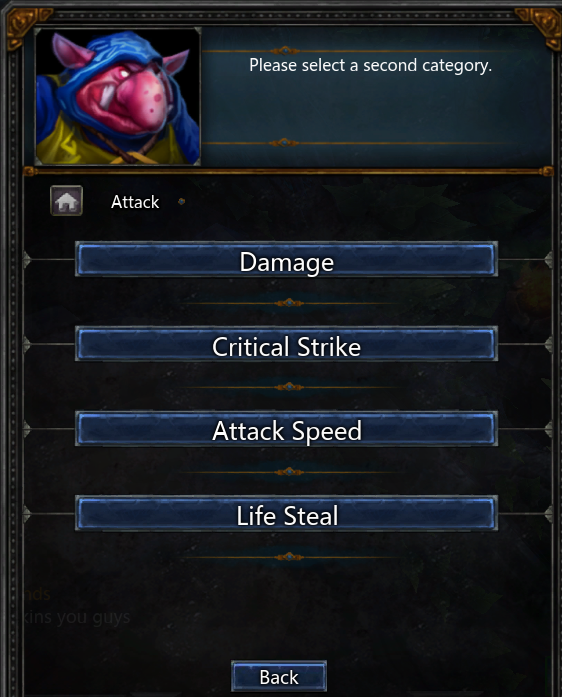Click the small gem separator after Attack
This screenshot has height=697, width=562.
[x=181, y=202]
